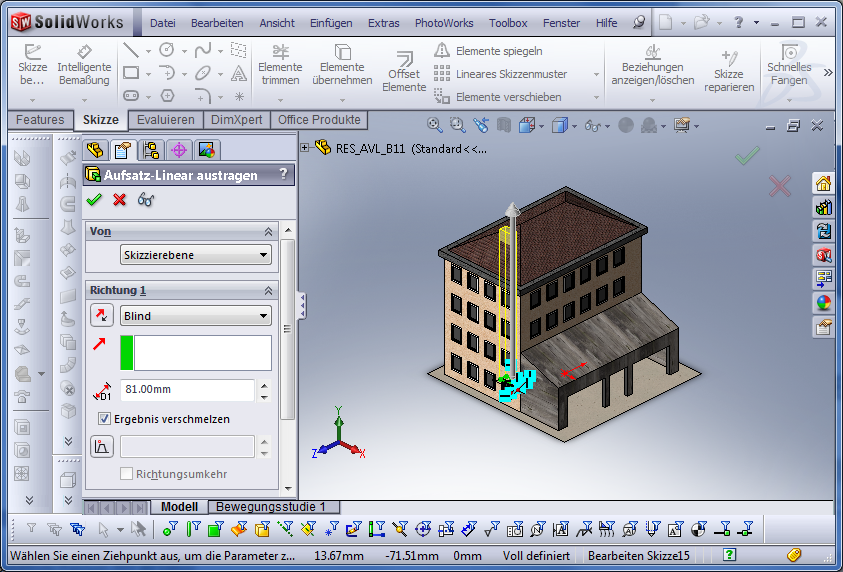Screen dimensions: 843x572
Task: Open the Skizzierebene dropdown
Action: coord(195,255)
